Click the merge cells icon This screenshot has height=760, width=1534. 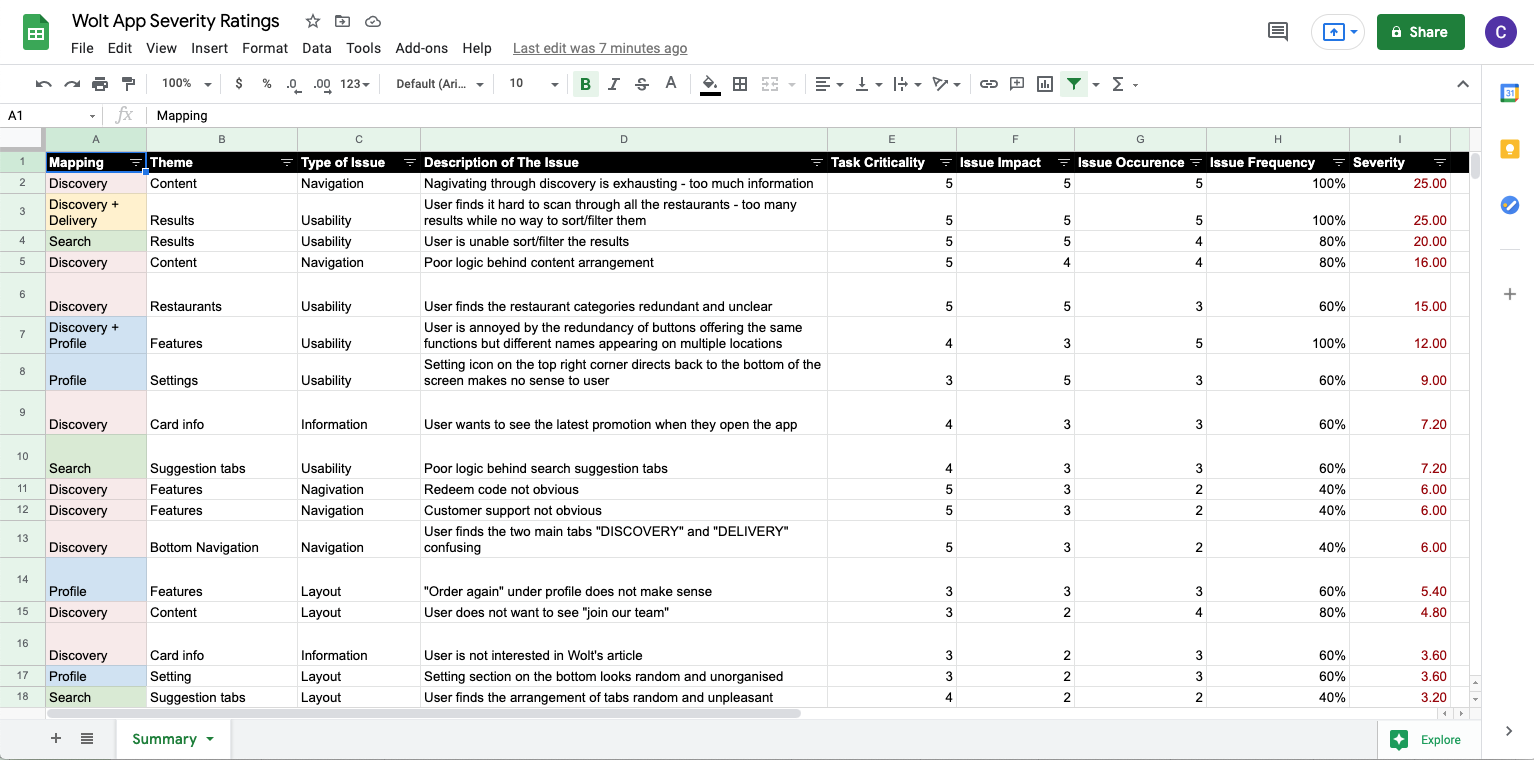[770, 84]
